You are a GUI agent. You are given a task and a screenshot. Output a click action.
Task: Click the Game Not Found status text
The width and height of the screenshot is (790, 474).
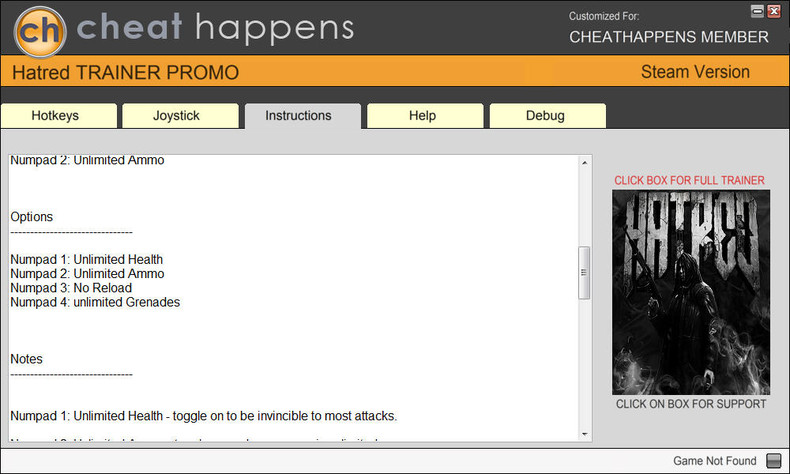714,461
